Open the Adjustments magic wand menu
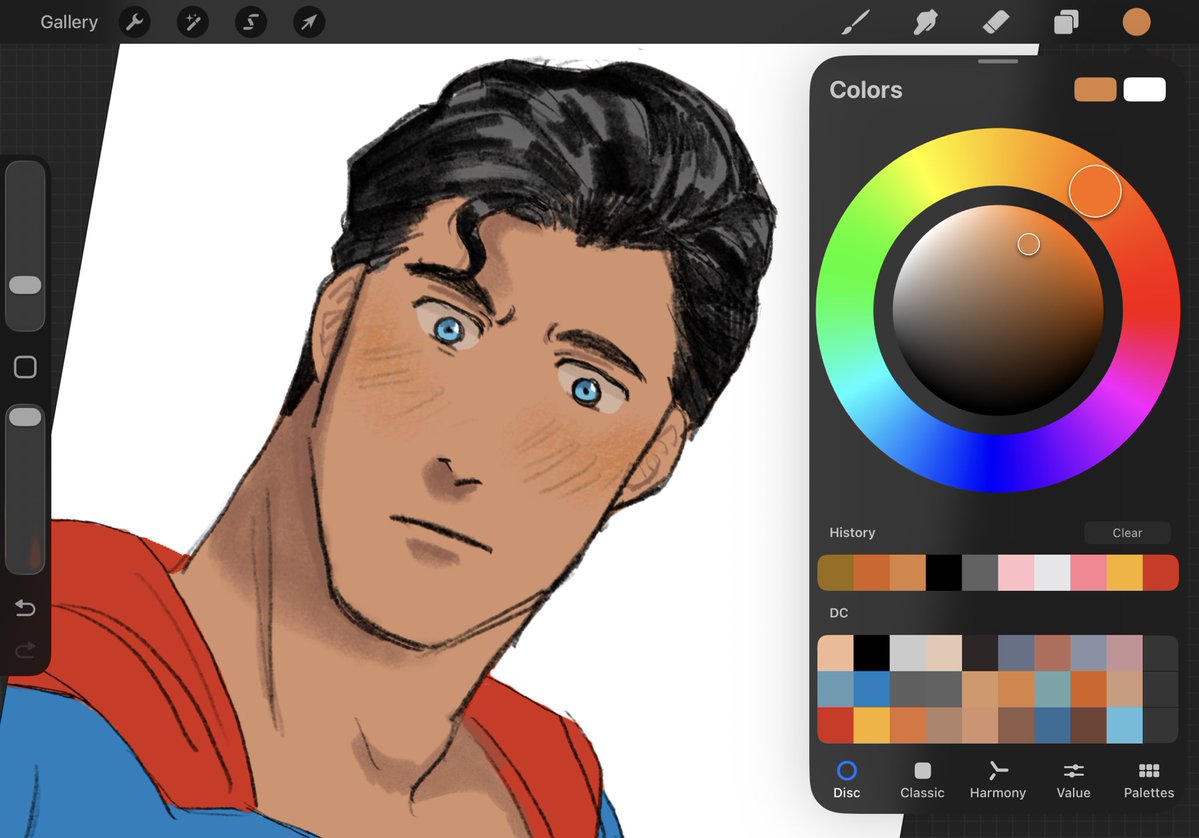The width and height of the screenshot is (1199, 838). 193,22
